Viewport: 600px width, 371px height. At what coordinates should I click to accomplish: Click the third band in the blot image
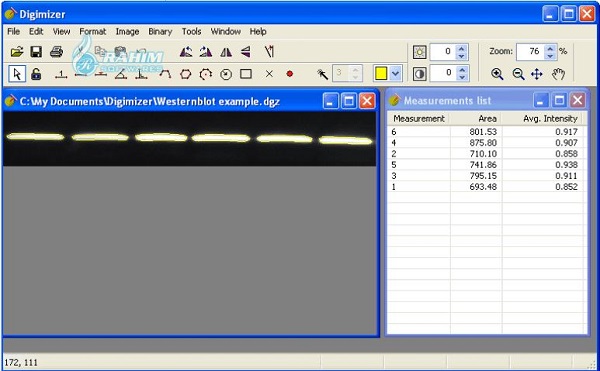[161, 137]
